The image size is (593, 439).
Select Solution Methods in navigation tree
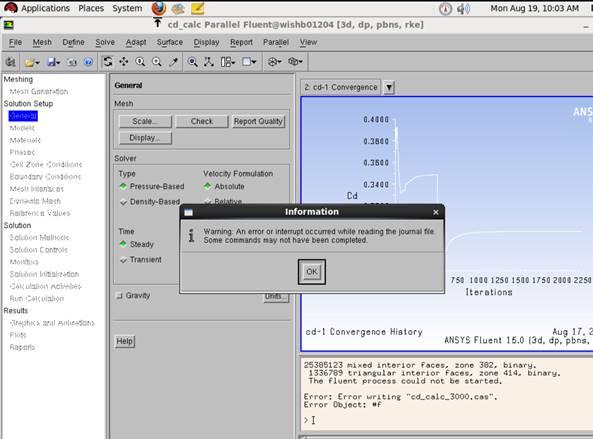(39, 238)
